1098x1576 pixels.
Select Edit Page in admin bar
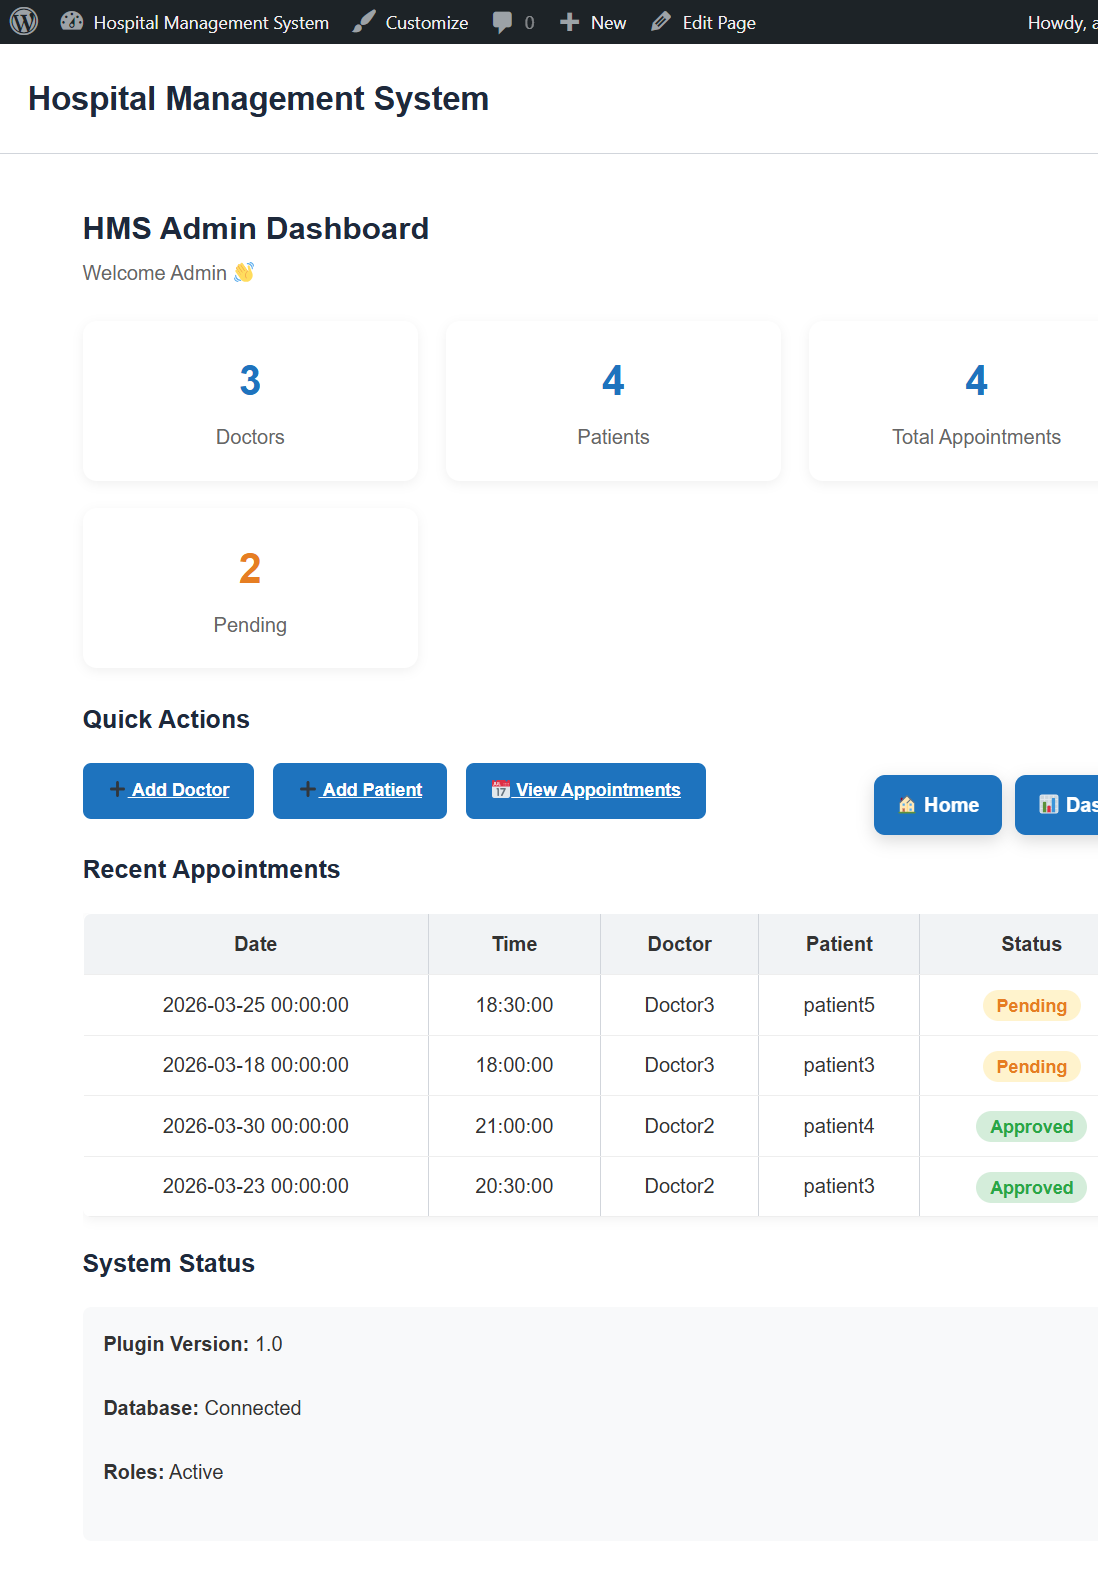click(x=703, y=22)
